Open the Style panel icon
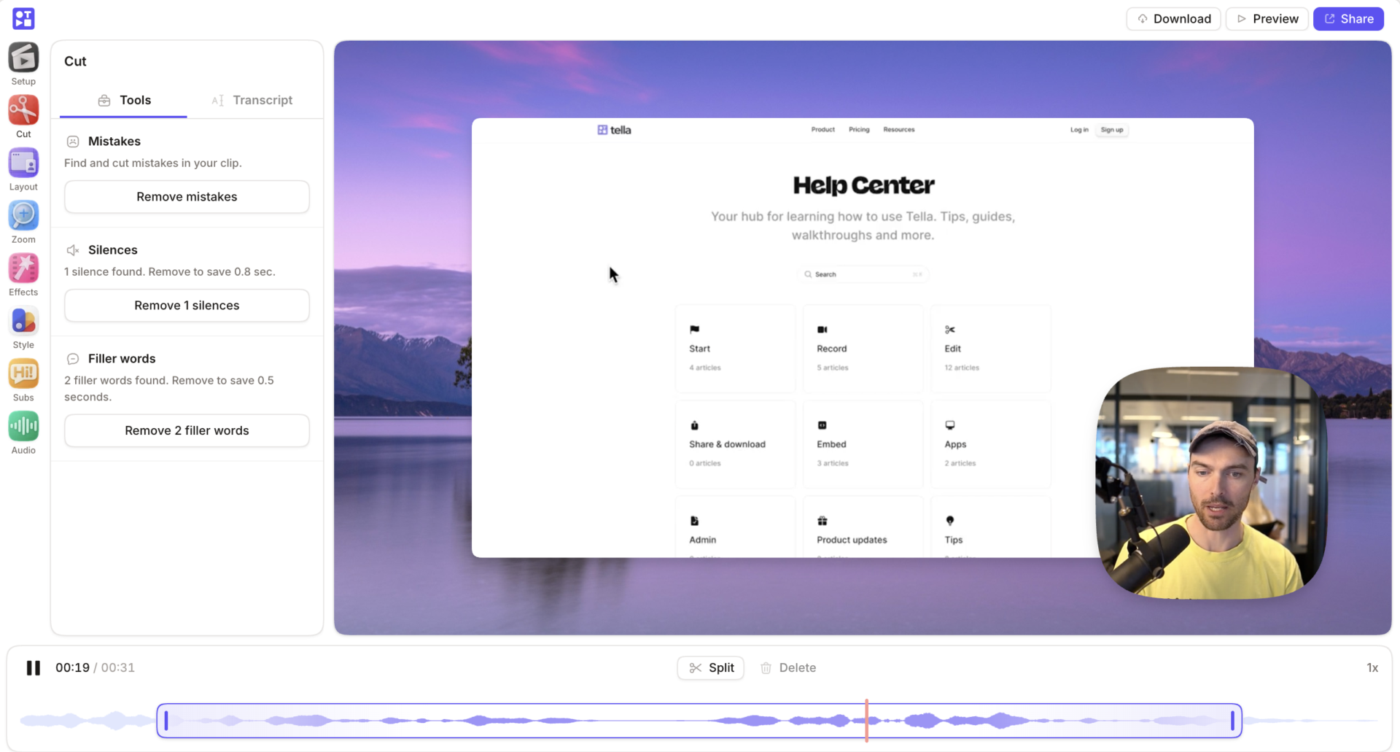Image resolution: width=1400 pixels, height=752 pixels. tap(23, 321)
